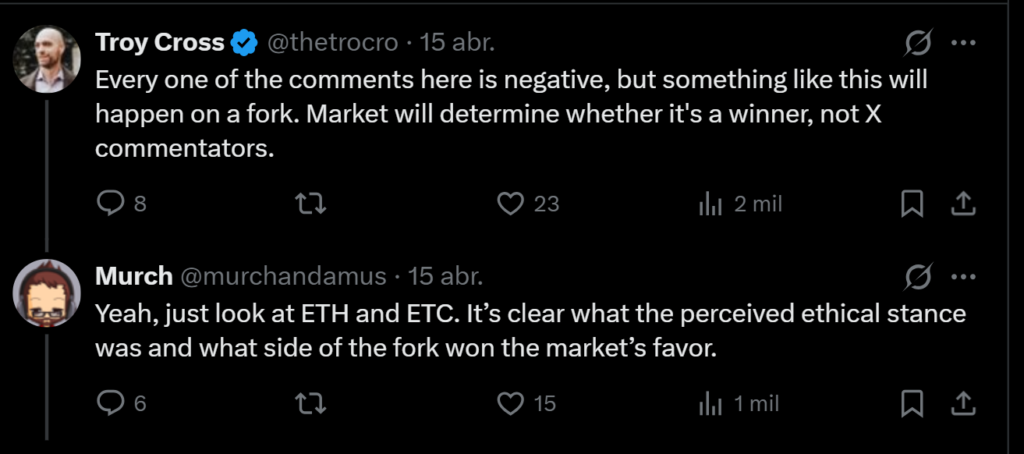Like Murch's post
This screenshot has width=1024, height=454.
point(512,403)
